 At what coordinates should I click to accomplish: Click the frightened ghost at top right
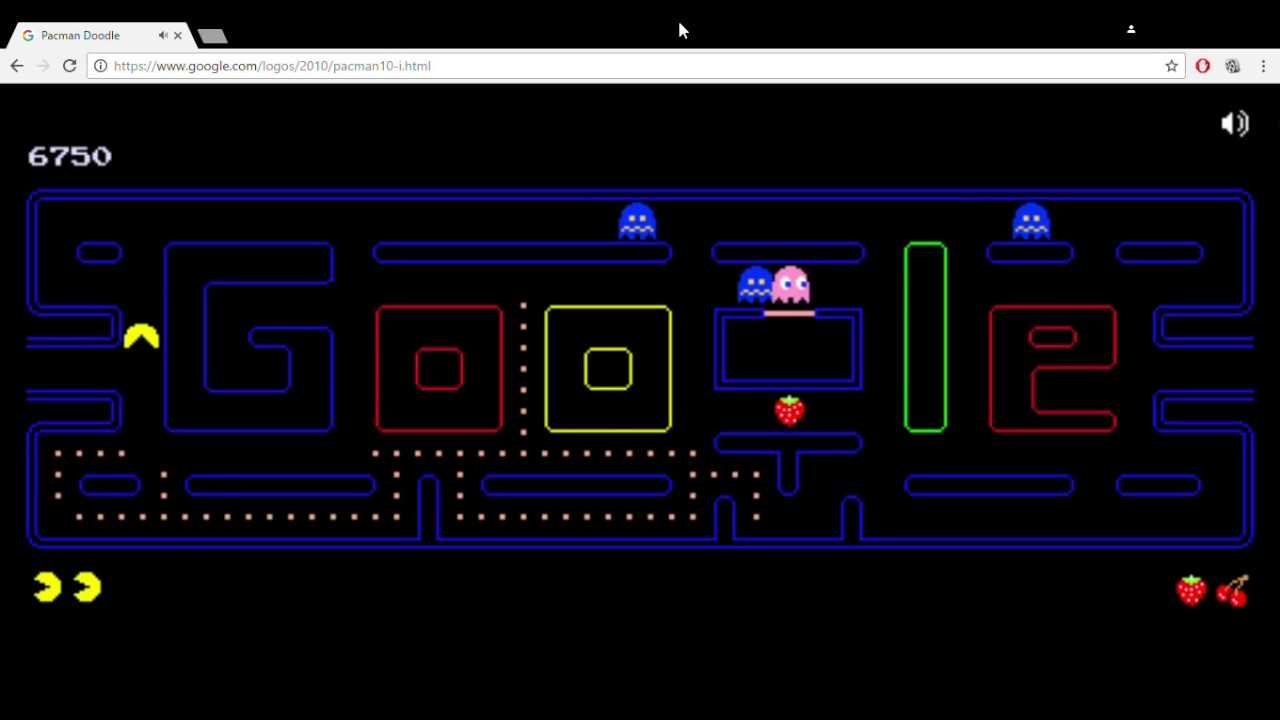pyautogui.click(x=1031, y=221)
